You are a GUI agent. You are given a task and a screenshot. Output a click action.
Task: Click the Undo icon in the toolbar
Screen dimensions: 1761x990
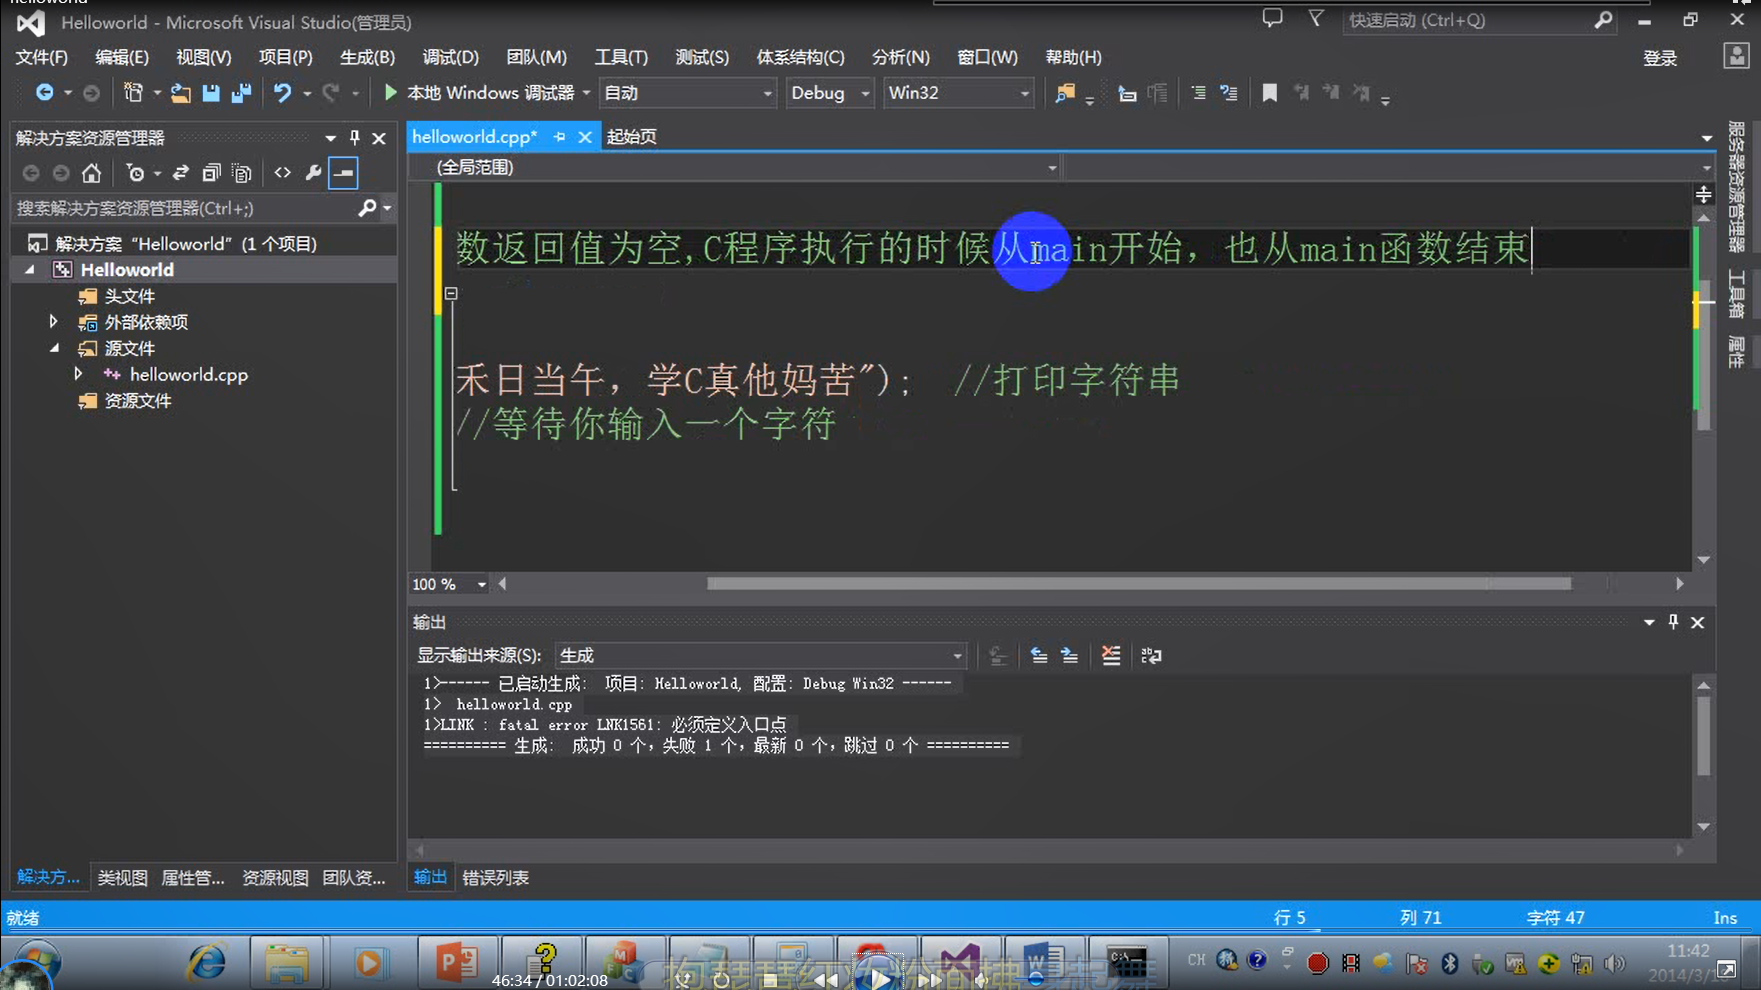pos(283,92)
